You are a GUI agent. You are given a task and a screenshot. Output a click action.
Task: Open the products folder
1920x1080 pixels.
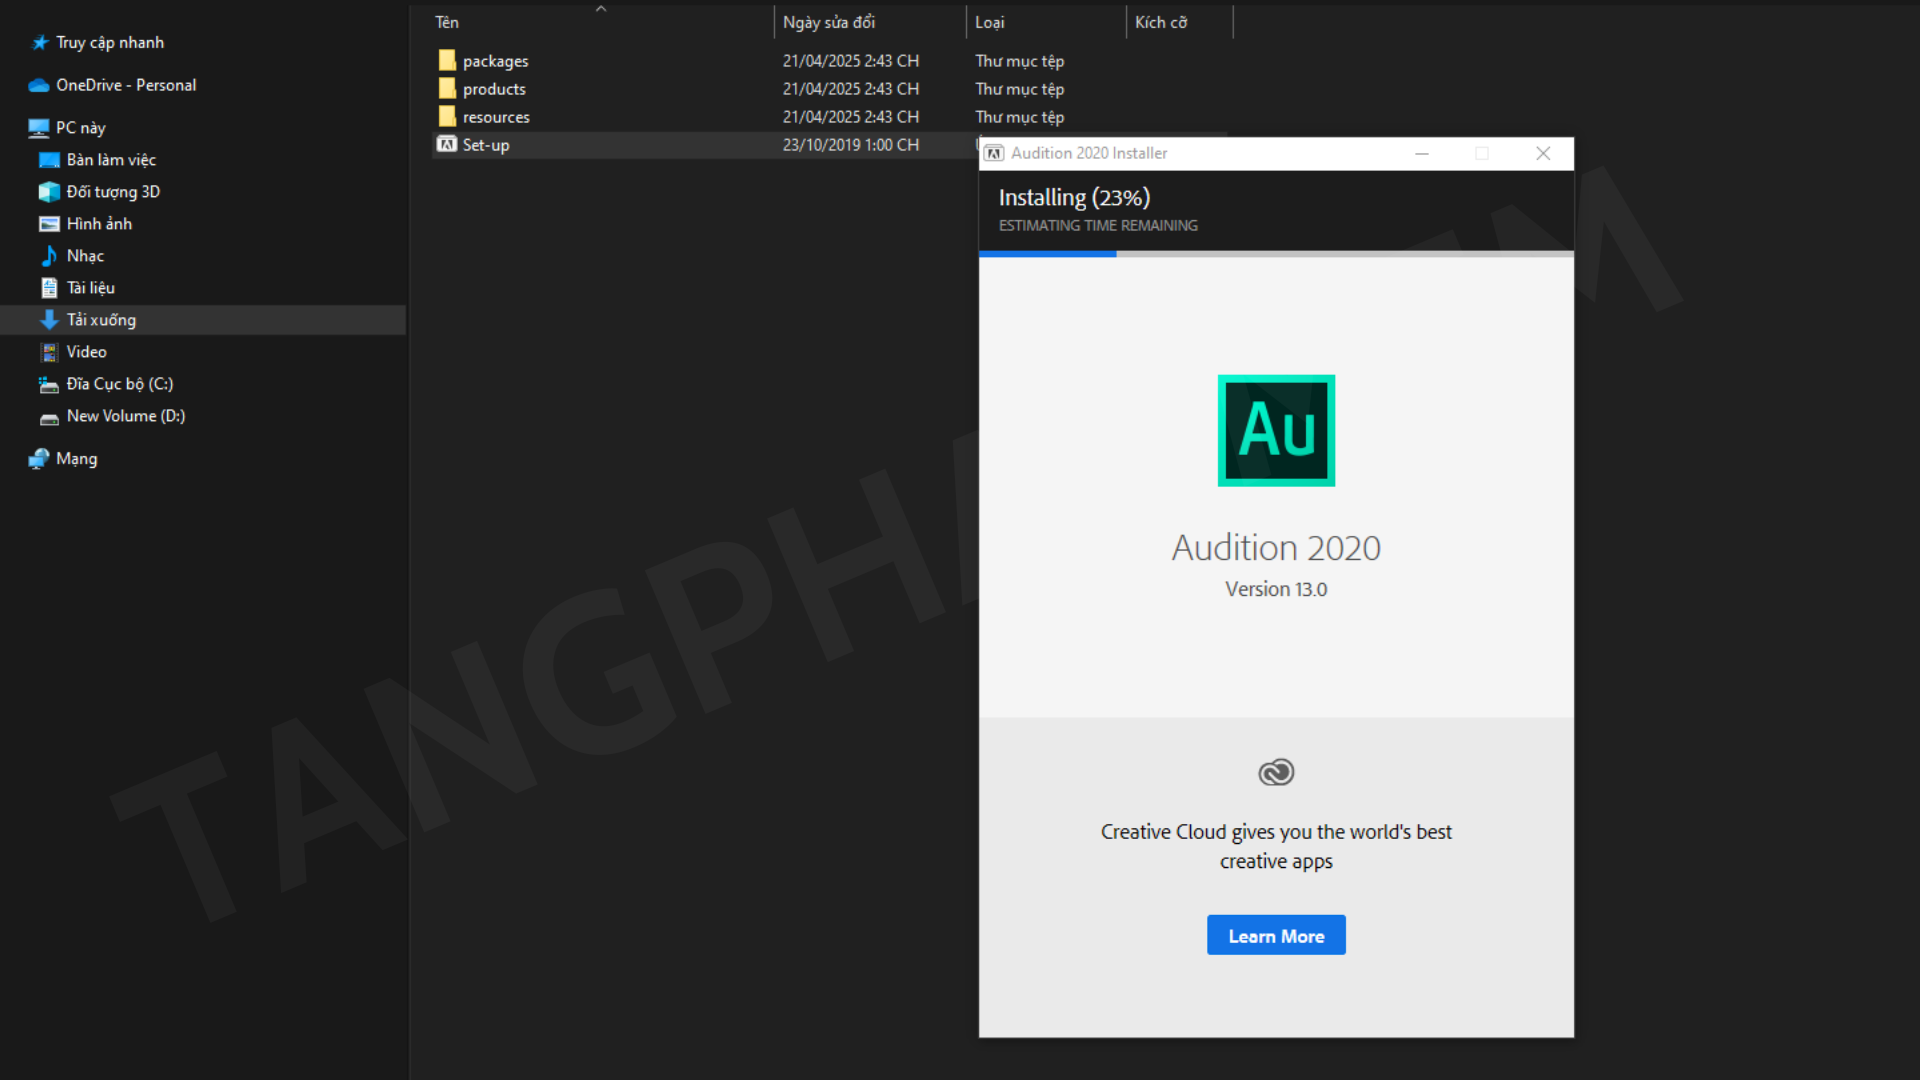click(x=494, y=89)
